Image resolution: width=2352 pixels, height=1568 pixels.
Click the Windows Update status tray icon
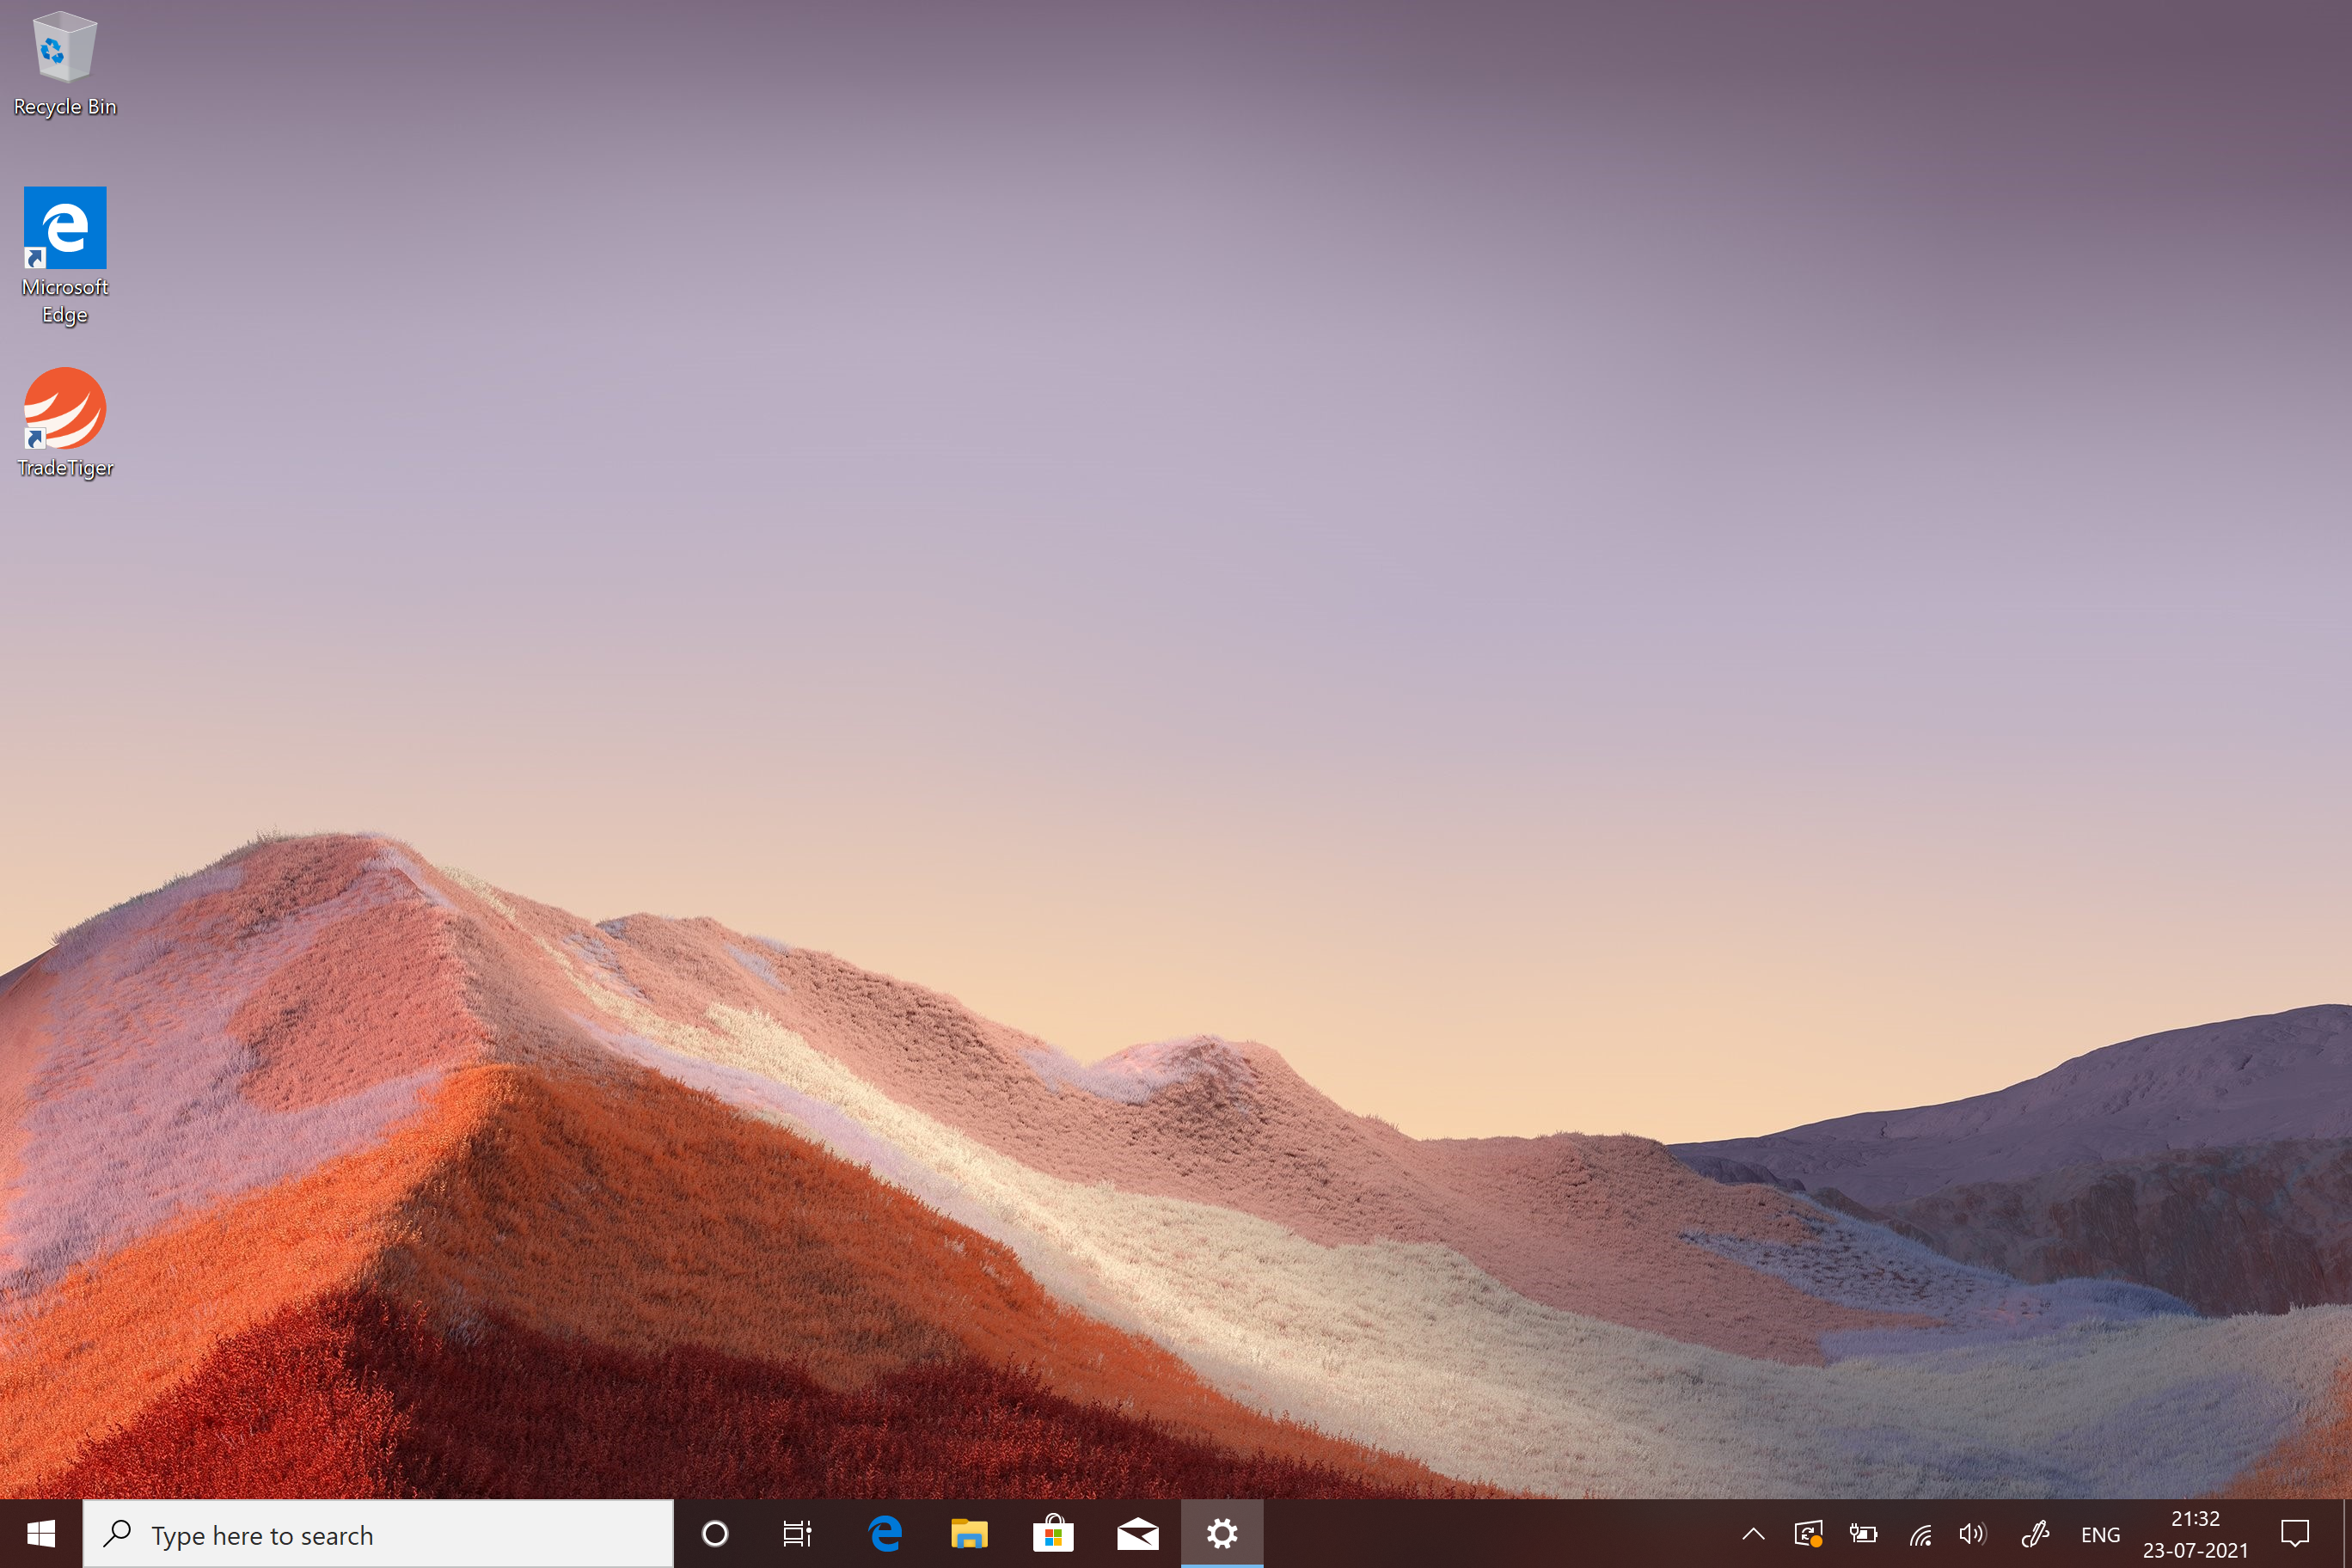click(1808, 1534)
